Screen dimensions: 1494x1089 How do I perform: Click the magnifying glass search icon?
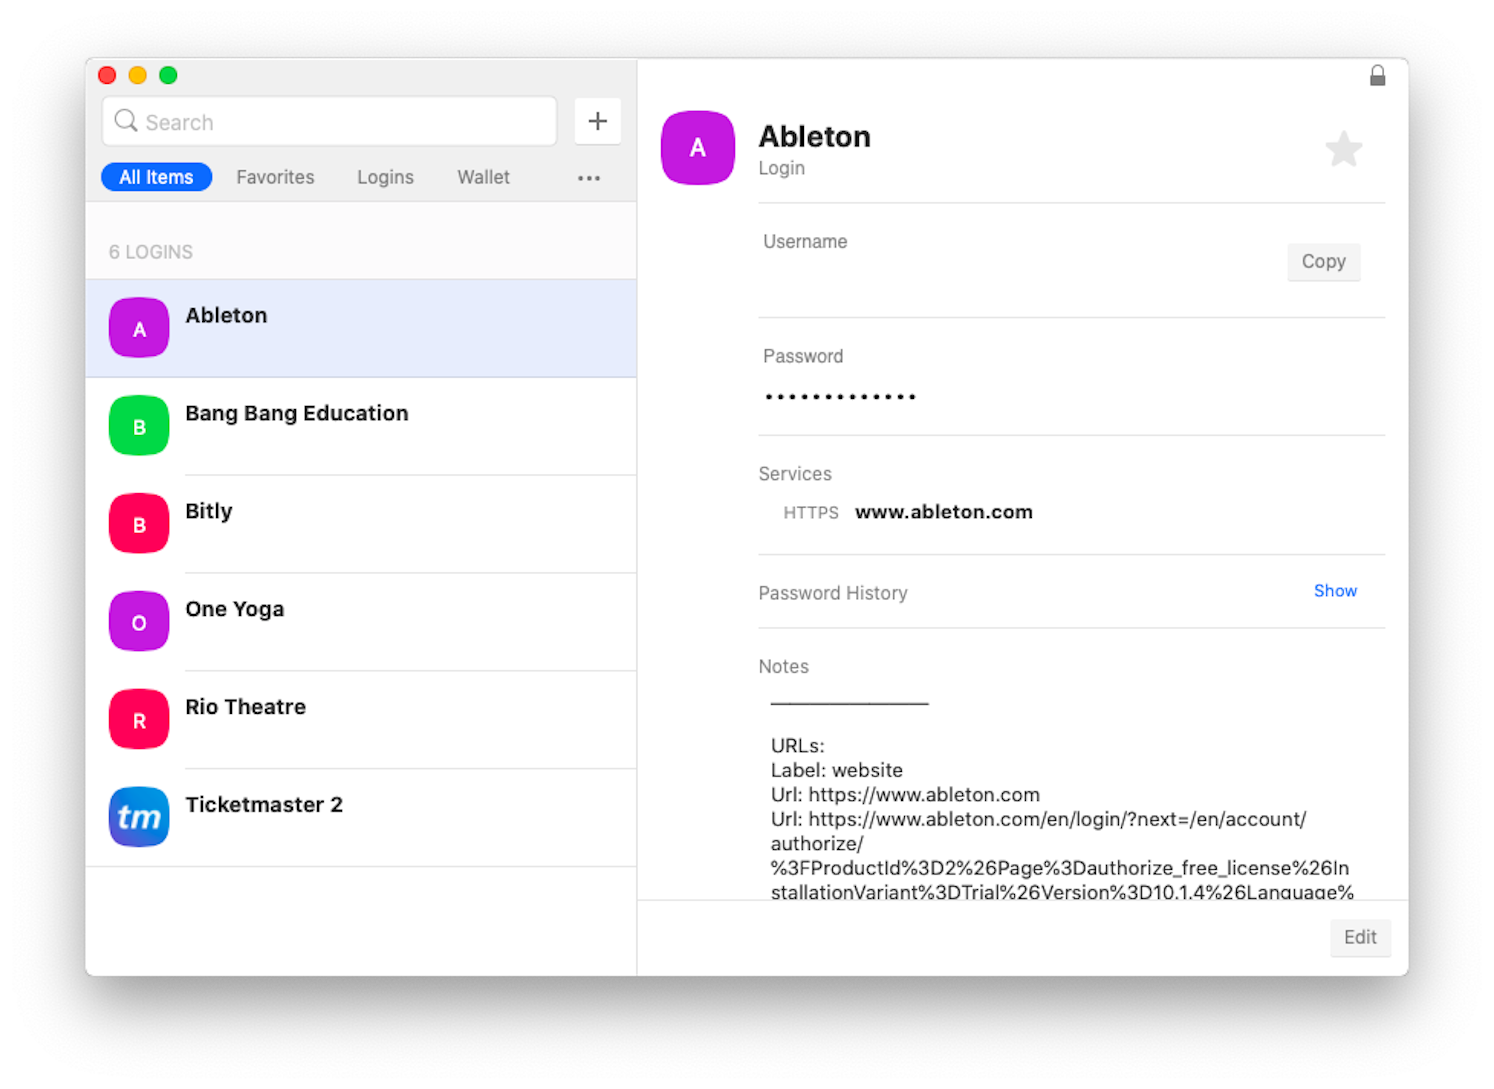126,121
